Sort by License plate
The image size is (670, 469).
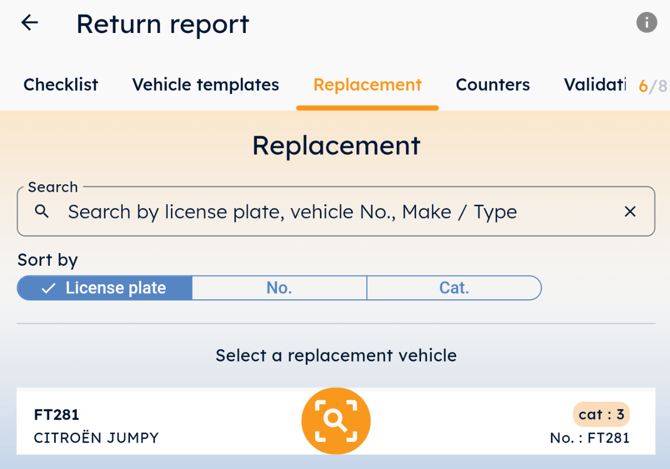(x=105, y=288)
